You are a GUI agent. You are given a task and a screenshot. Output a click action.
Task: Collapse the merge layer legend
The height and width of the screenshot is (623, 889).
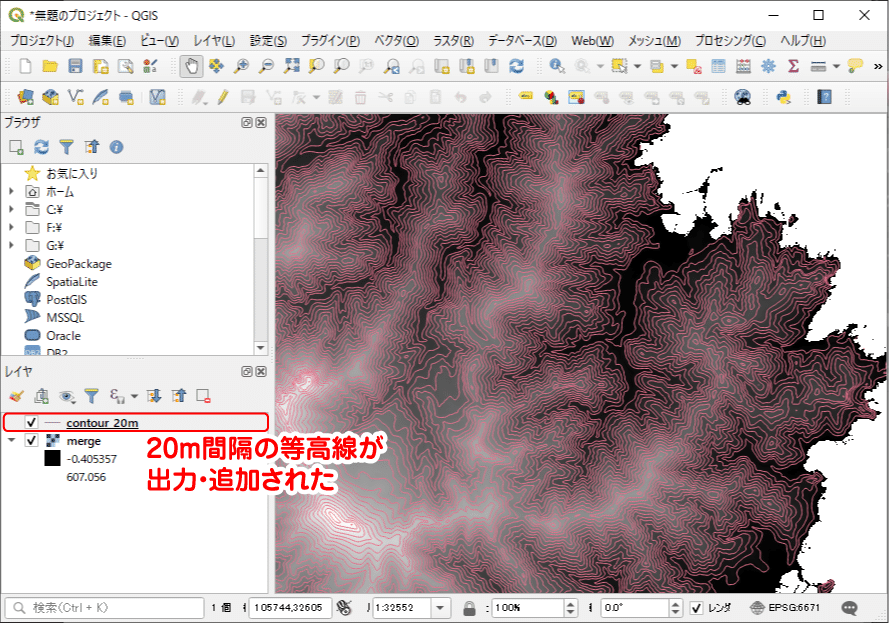pos(9,440)
